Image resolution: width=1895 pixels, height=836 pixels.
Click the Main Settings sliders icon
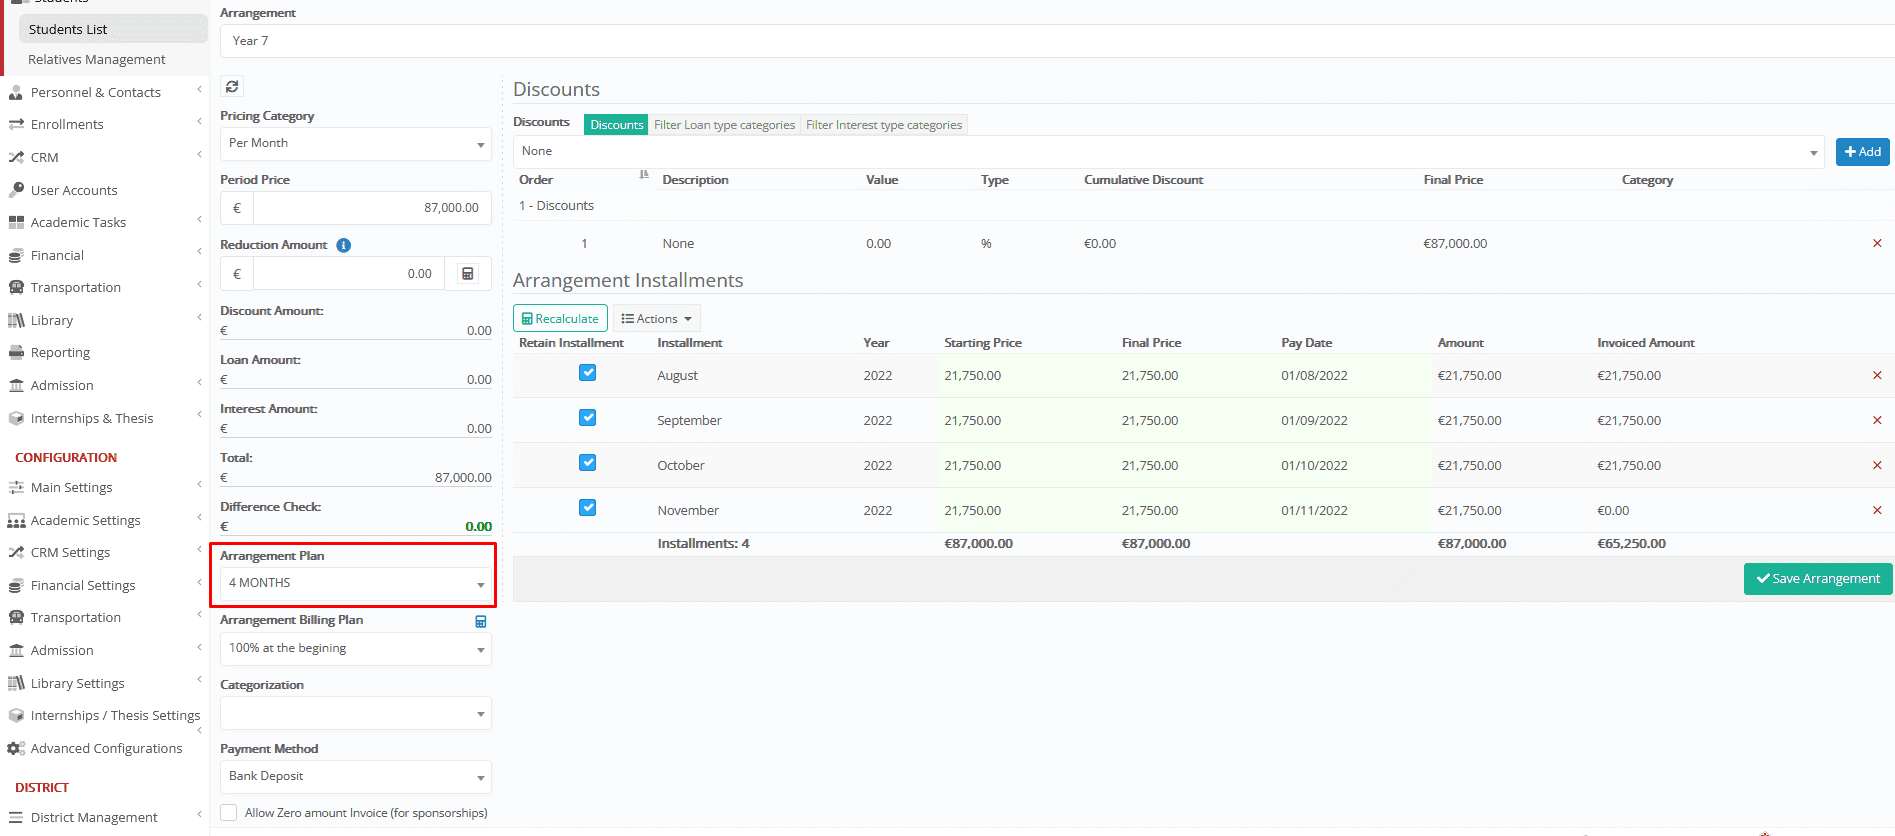(16, 487)
